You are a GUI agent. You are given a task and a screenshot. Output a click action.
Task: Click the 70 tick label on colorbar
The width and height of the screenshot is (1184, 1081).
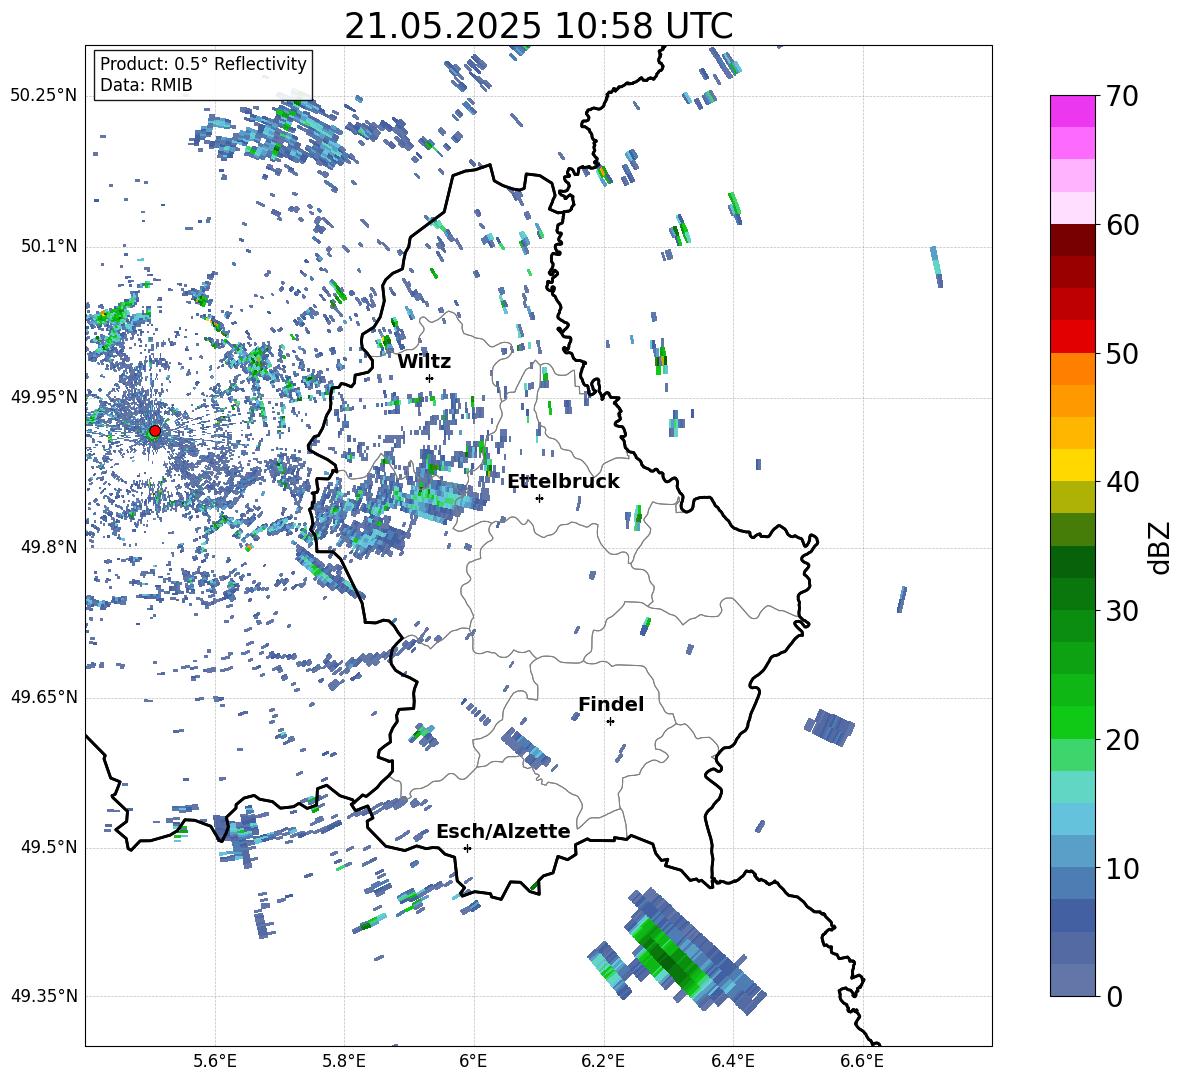click(x=1121, y=96)
